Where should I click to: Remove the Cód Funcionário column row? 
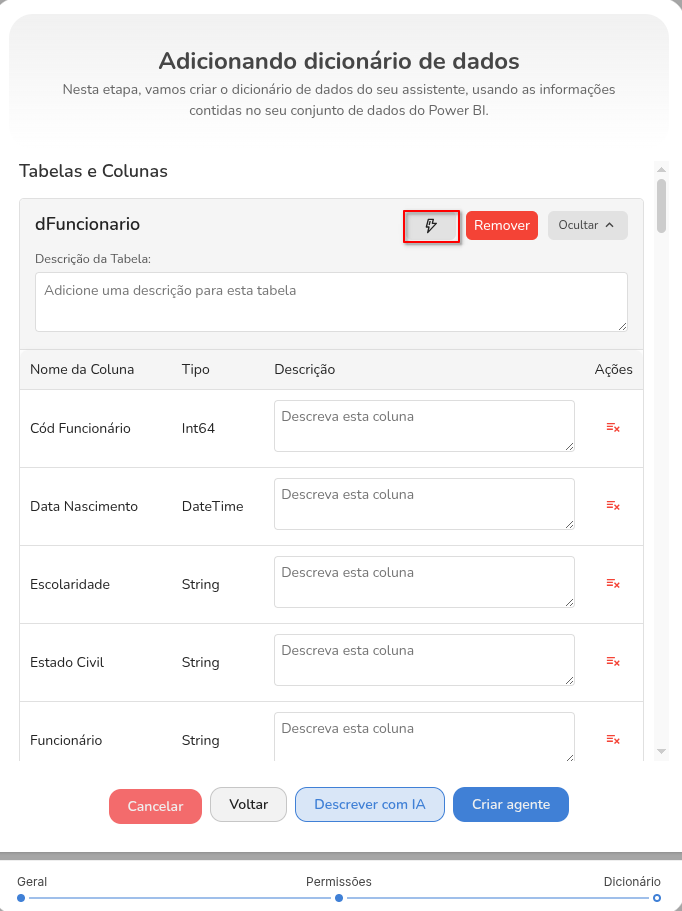pyautogui.click(x=613, y=428)
